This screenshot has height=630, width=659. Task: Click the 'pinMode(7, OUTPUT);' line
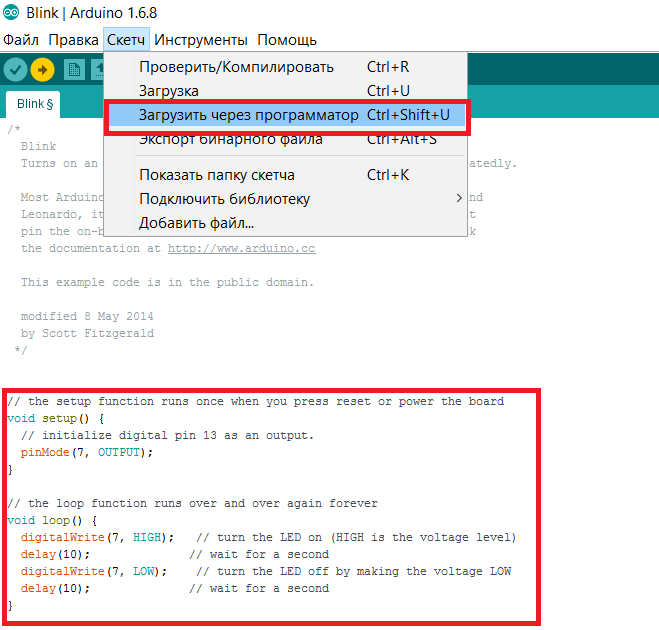point(87,453)
